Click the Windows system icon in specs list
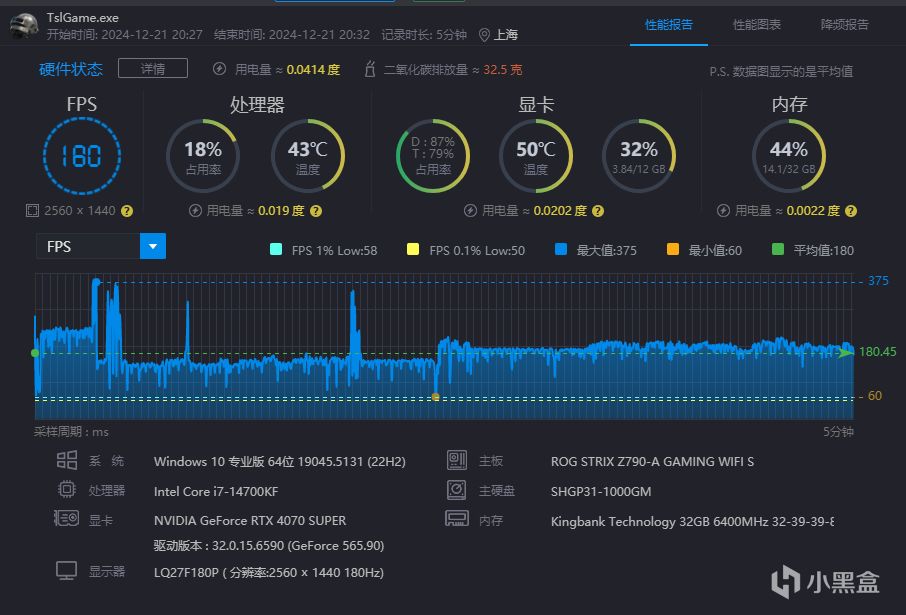 click(x=66, y=461)
